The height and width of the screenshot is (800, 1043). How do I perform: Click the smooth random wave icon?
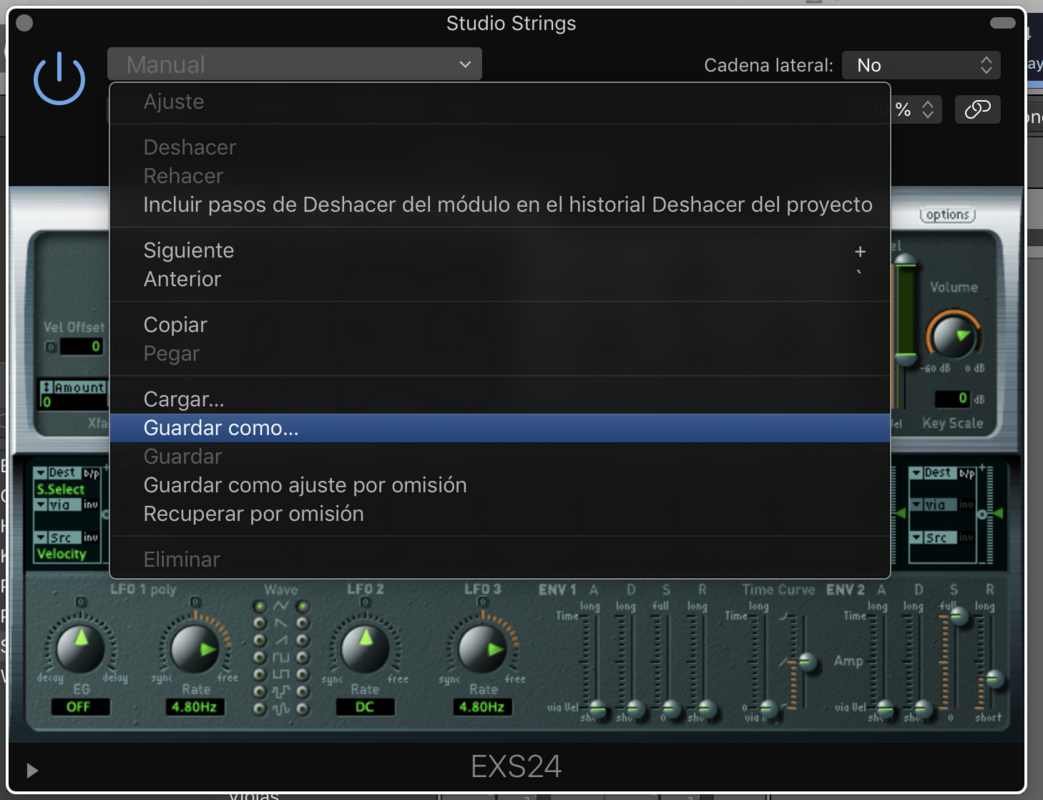click(x=281, y=709)
